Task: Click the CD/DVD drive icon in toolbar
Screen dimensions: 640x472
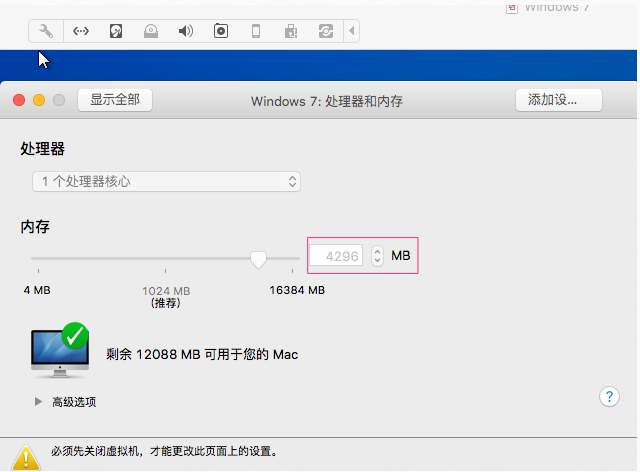Action: coord(151,31)
